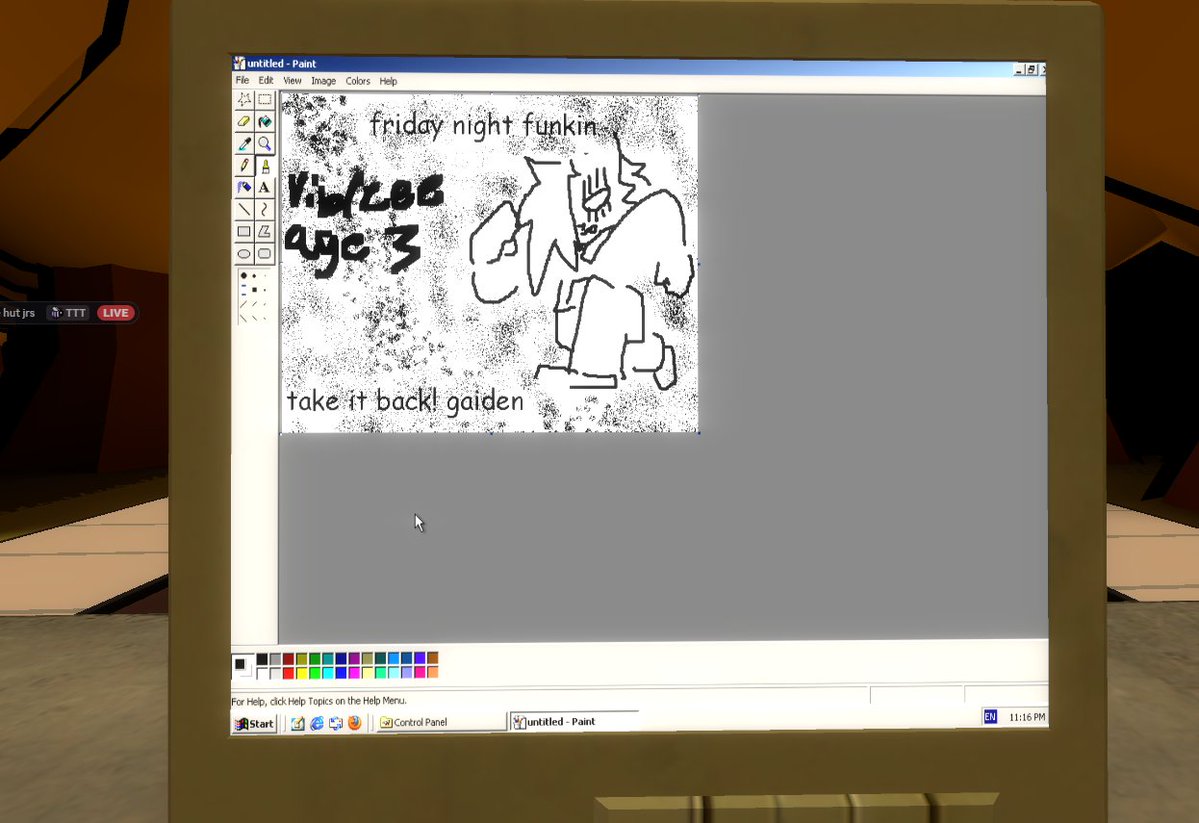Select the Pick Color eyedropper tool
This screenshot has height=823, width=1199.
point(244,144)
